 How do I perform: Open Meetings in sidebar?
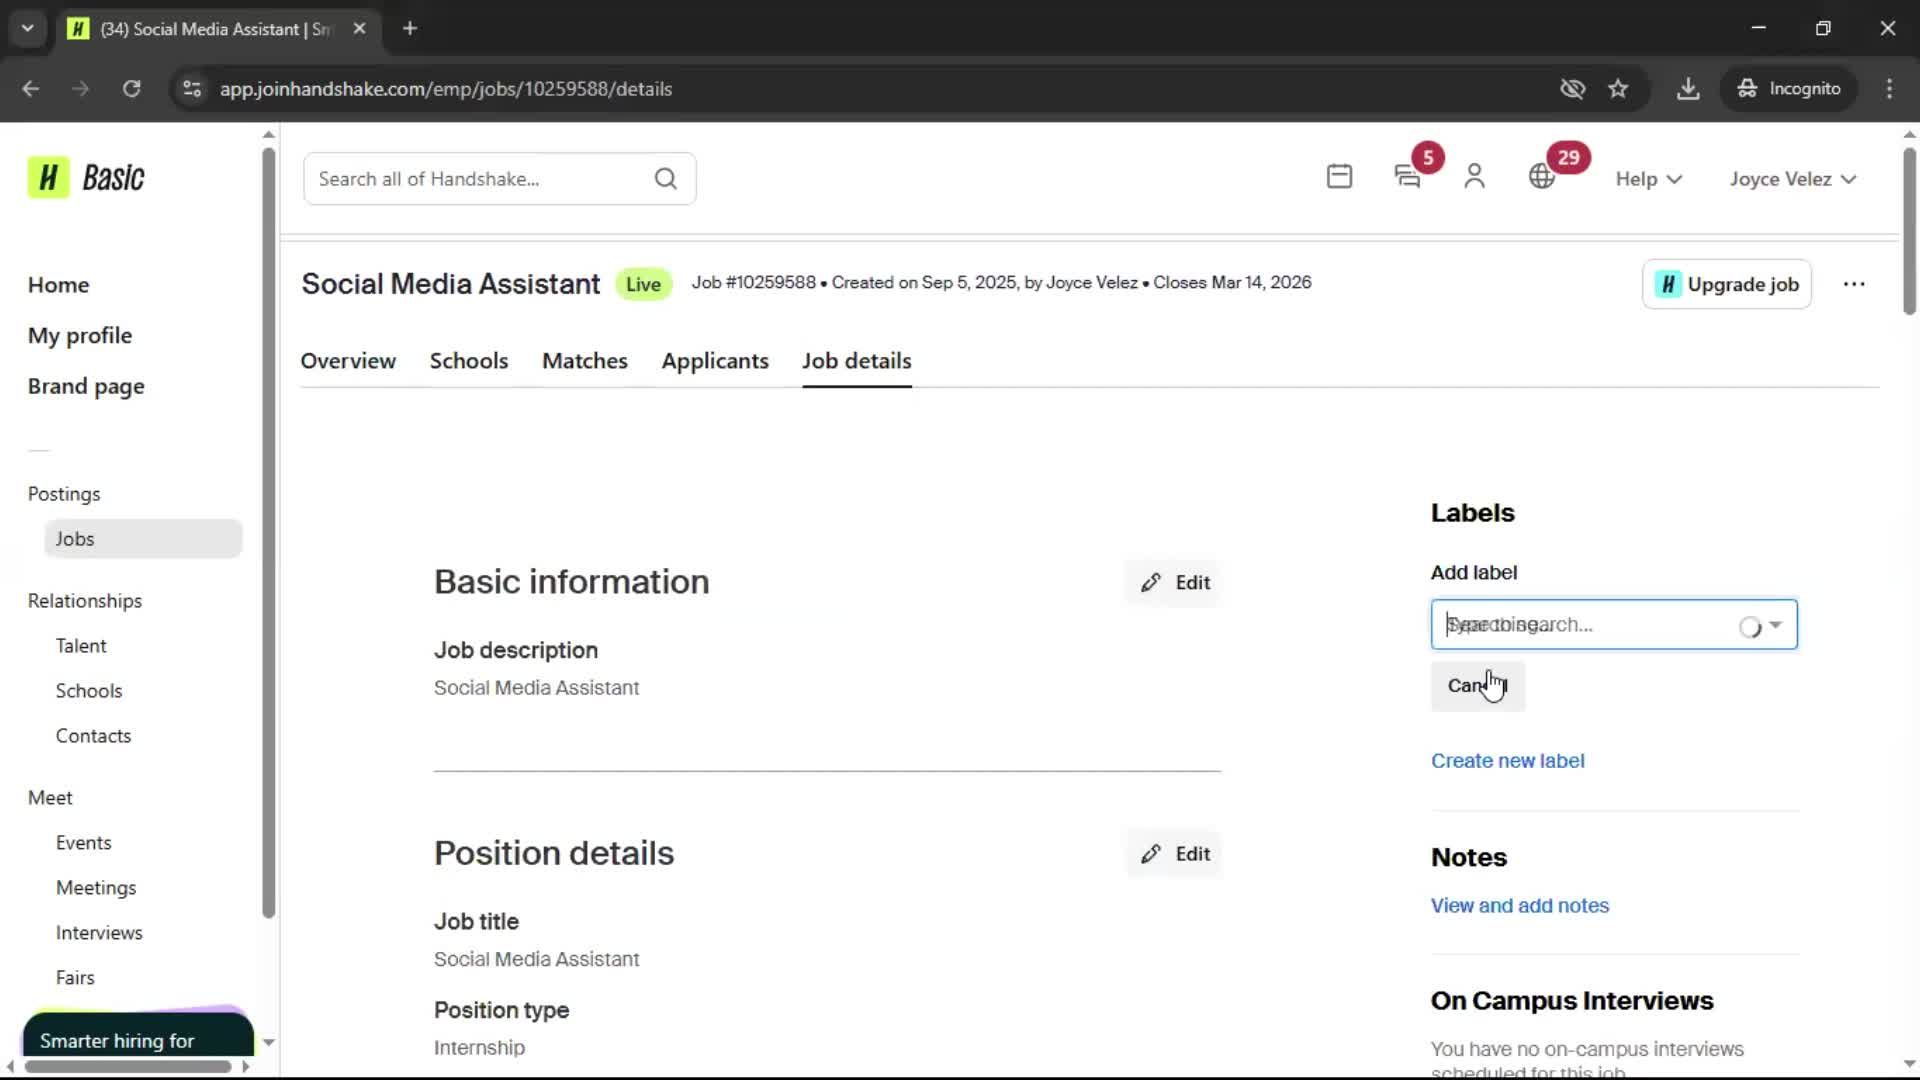96,888
